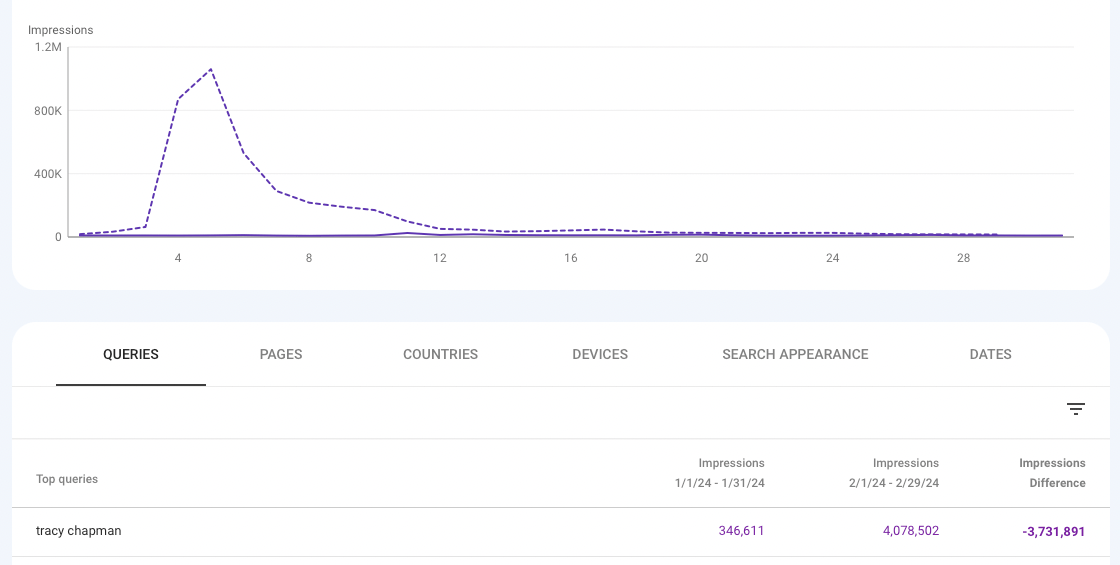Viewport: 1120px width, 565px height.
Task: Go to the DEVICES tab
Action: coord(600,354)
